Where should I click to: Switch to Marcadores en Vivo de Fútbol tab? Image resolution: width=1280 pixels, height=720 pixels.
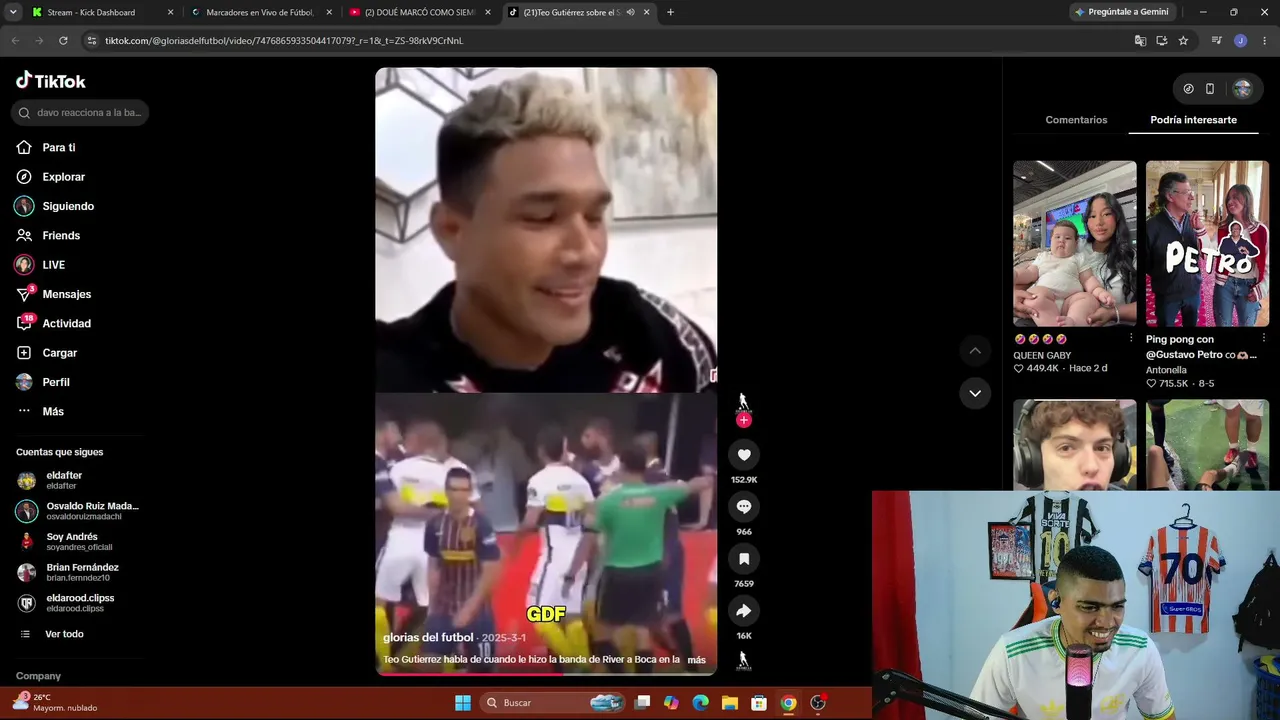click(x=260, y=12)
